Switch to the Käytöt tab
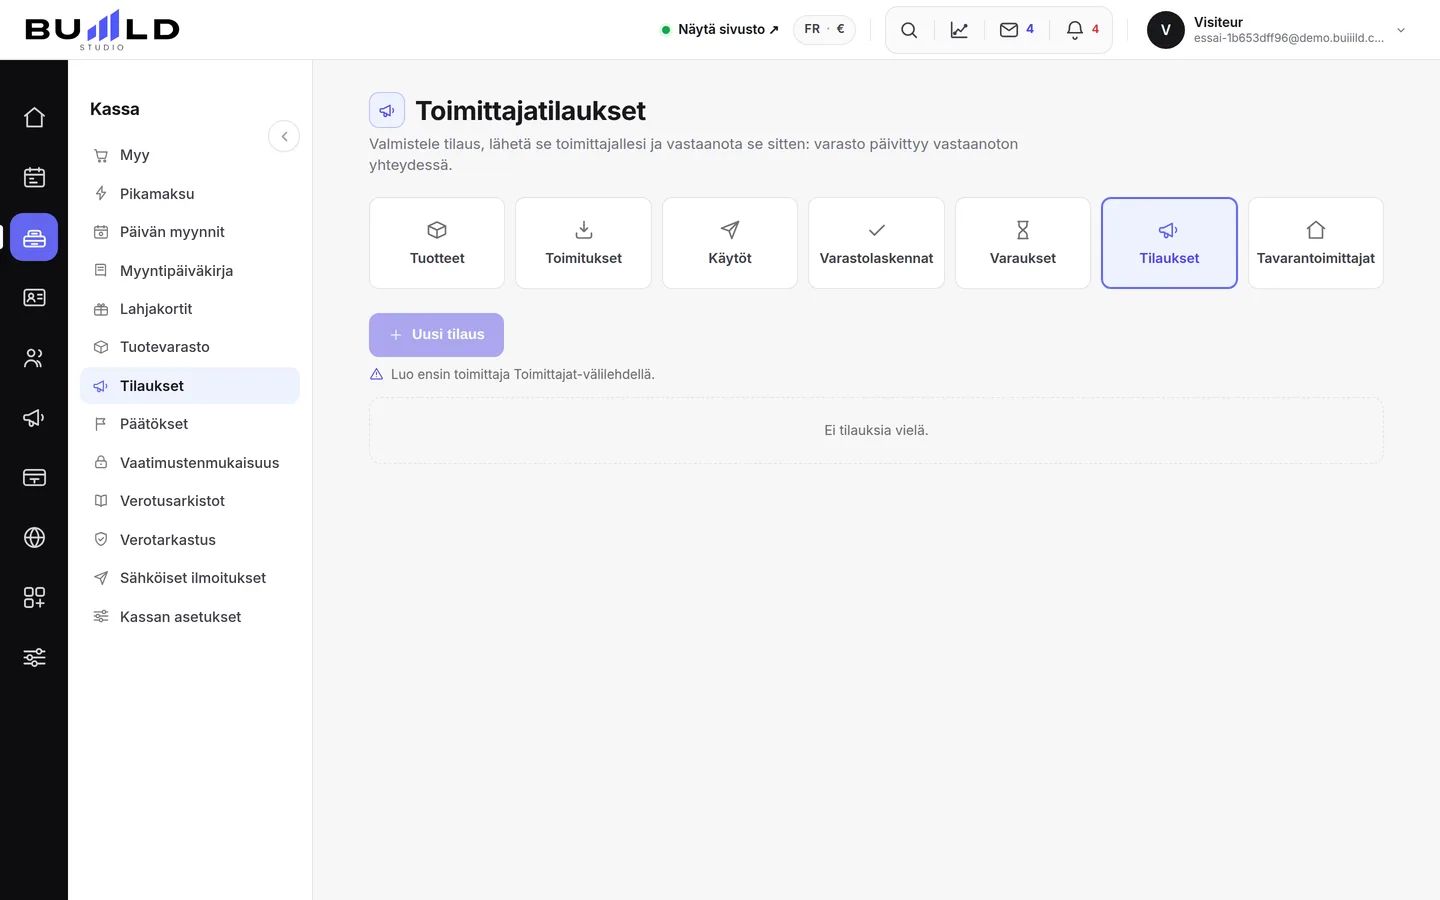Image resolution: width=1440 pixels, height=900 pixels. tap(730, 243)
